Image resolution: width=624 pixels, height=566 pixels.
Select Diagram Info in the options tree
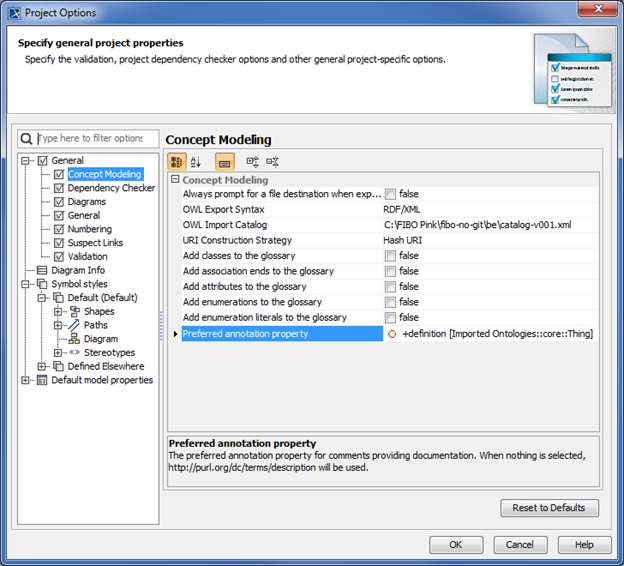78,270
